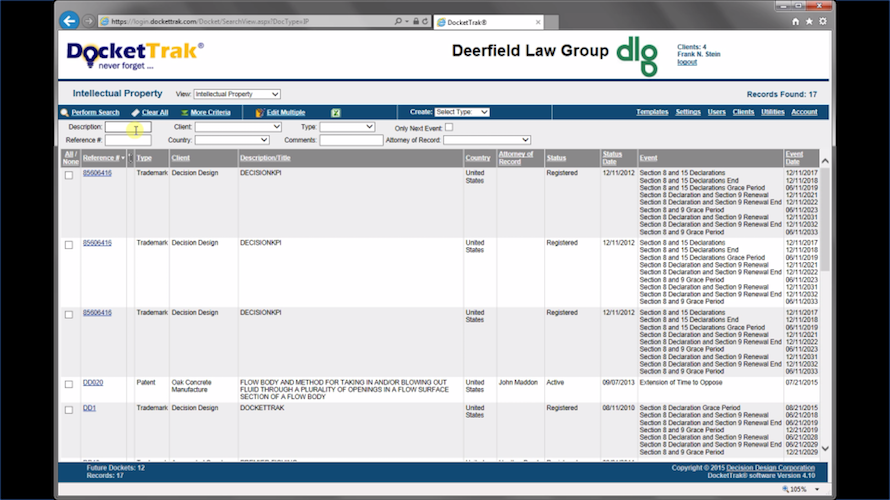Click in the Comments input field

click(351, 140)
